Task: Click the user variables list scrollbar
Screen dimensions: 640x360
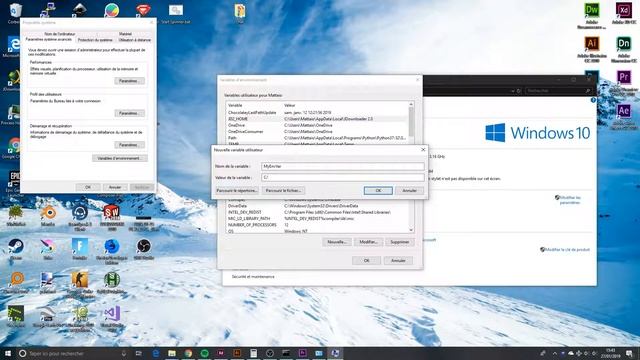Action: [411, 122]
